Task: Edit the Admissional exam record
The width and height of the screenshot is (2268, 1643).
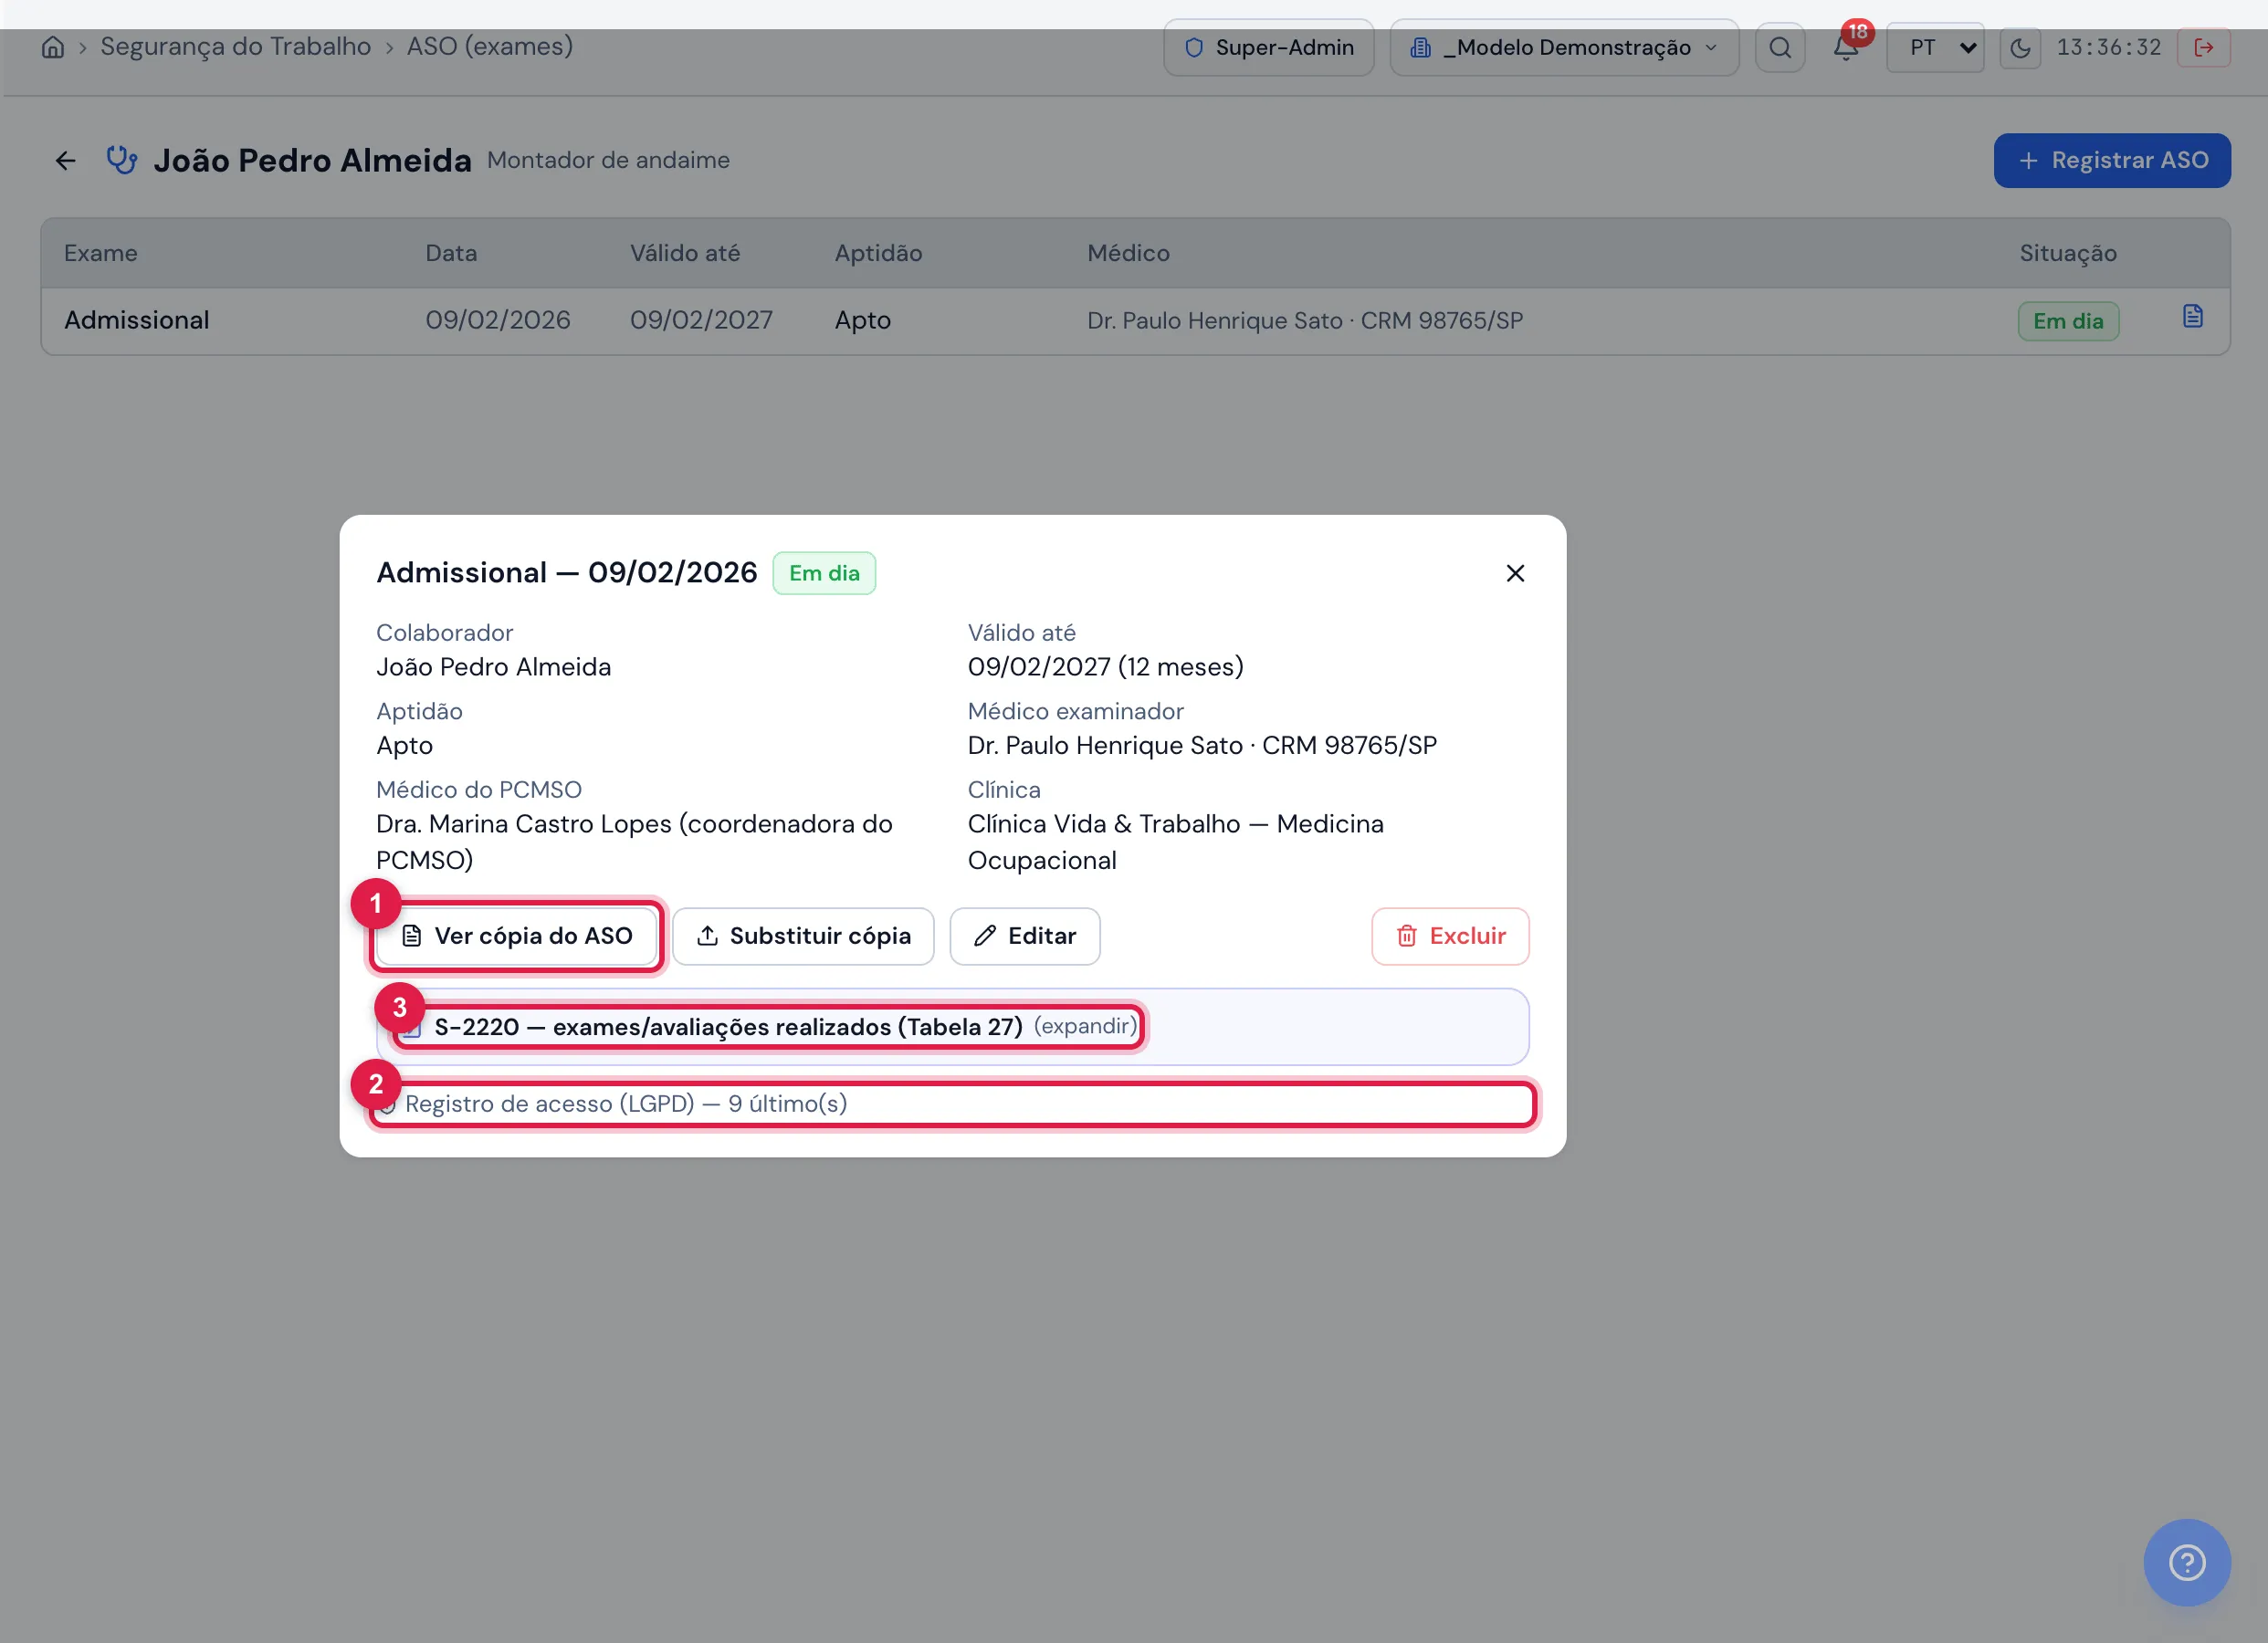Action: (1025, 936)
